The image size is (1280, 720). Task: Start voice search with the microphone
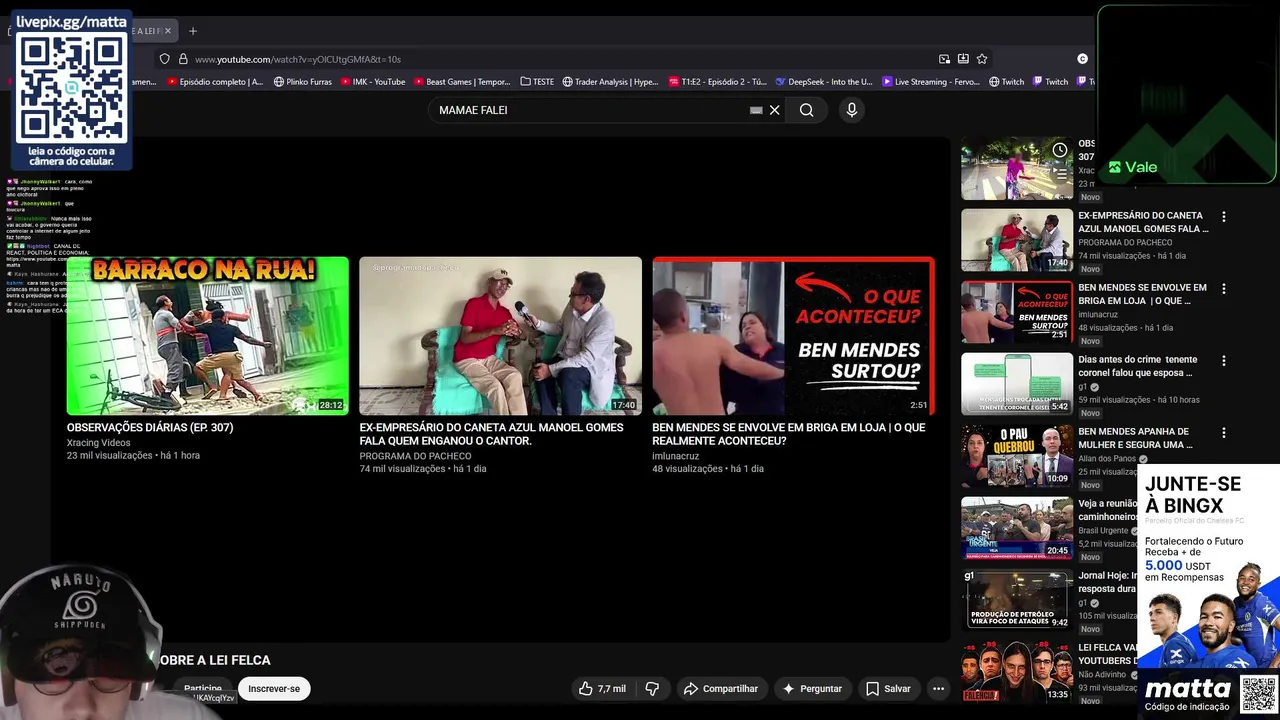tap(851, 110)
